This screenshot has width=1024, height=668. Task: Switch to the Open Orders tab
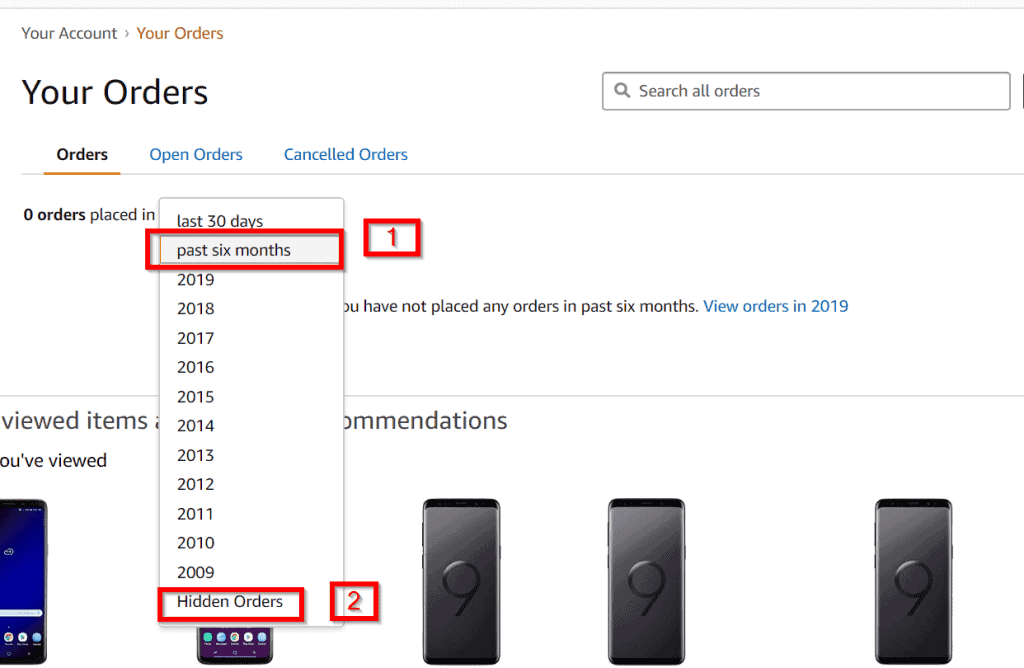(x=196, y=155)
